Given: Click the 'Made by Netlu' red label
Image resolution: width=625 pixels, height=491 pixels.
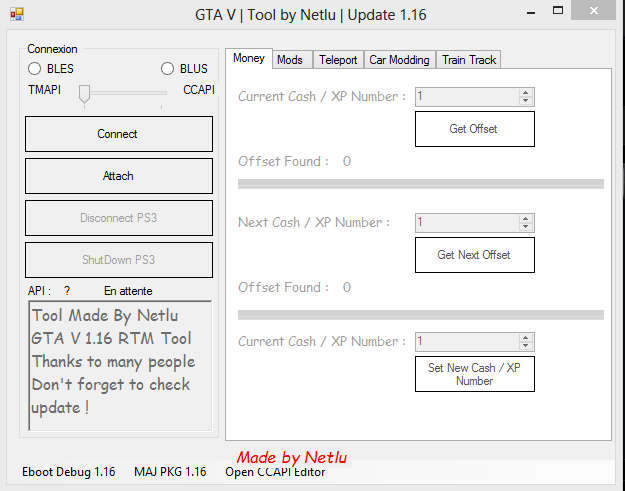Looking at the screenshot, I should 291,458.
